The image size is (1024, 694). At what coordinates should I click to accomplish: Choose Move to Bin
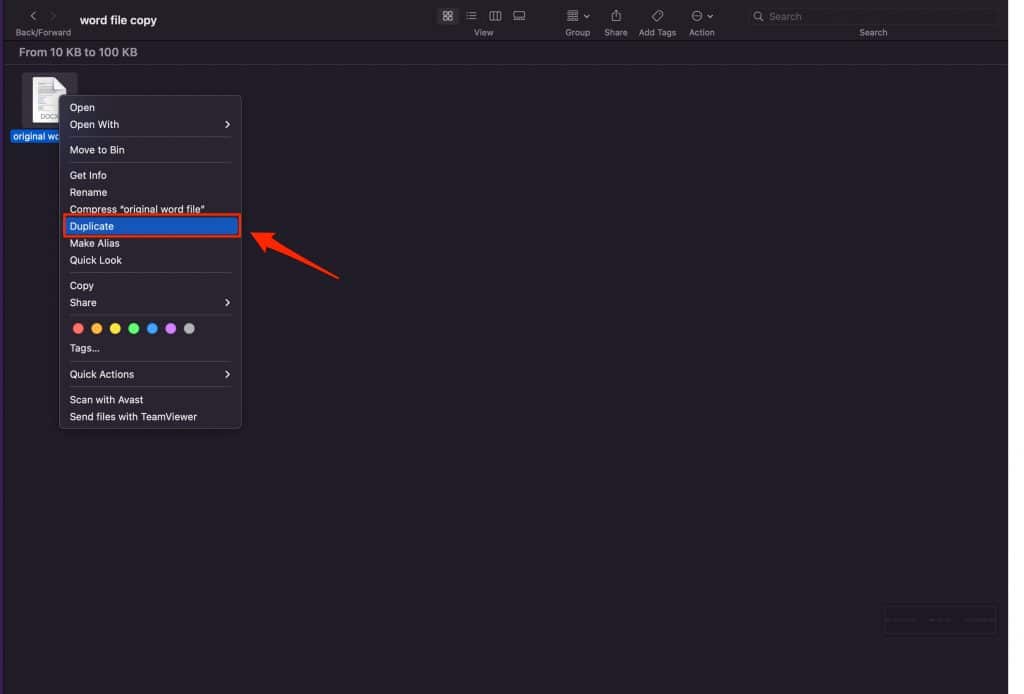click(x=150, y=150)
